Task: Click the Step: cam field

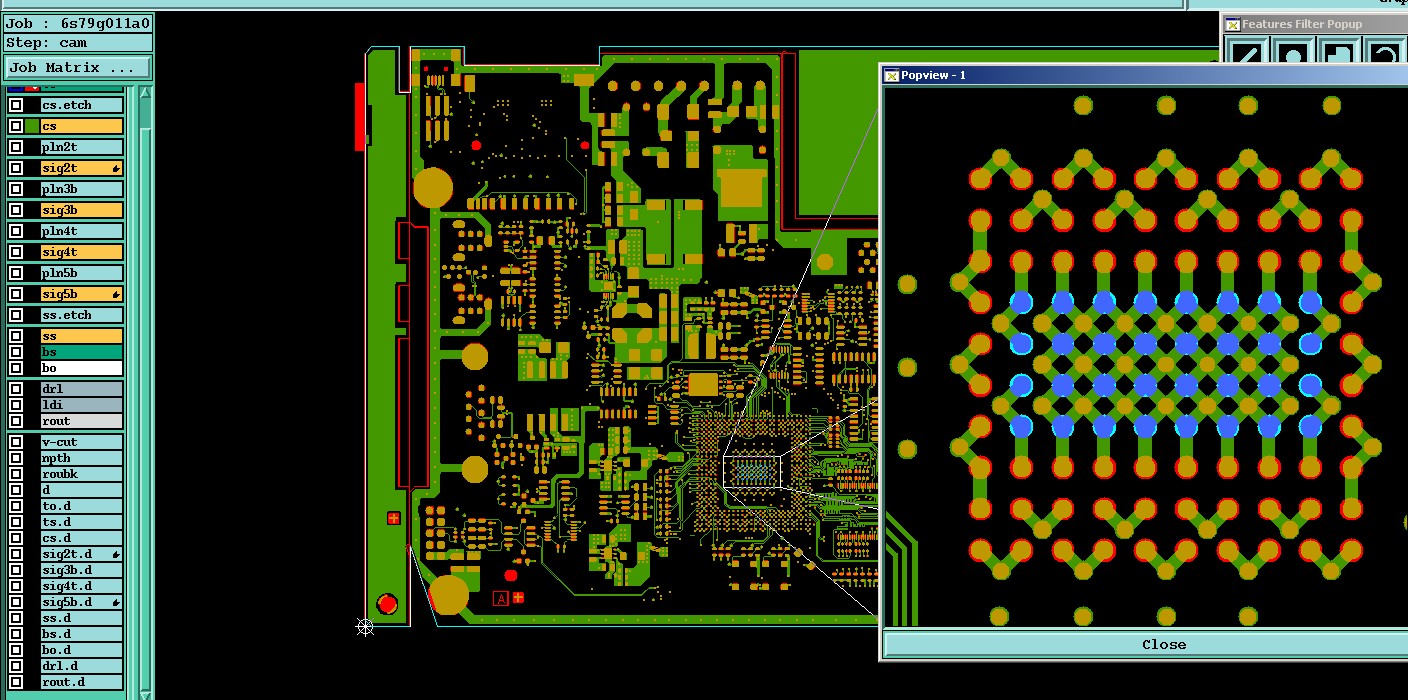Action: pos(78,43)
